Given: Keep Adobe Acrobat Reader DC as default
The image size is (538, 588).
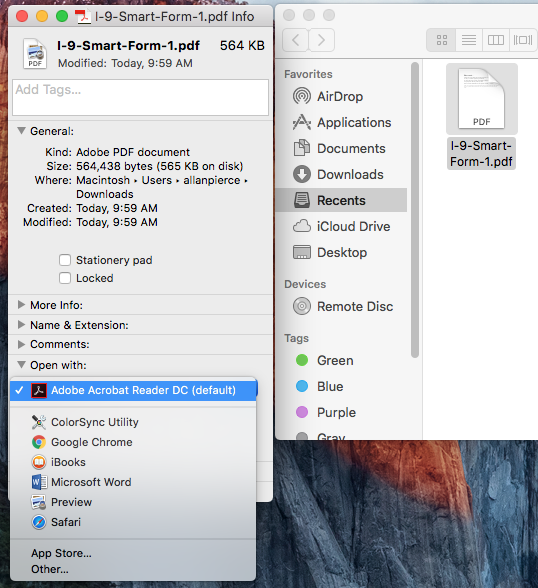Looking at the screenshot, I should click(x=133, y=390).
